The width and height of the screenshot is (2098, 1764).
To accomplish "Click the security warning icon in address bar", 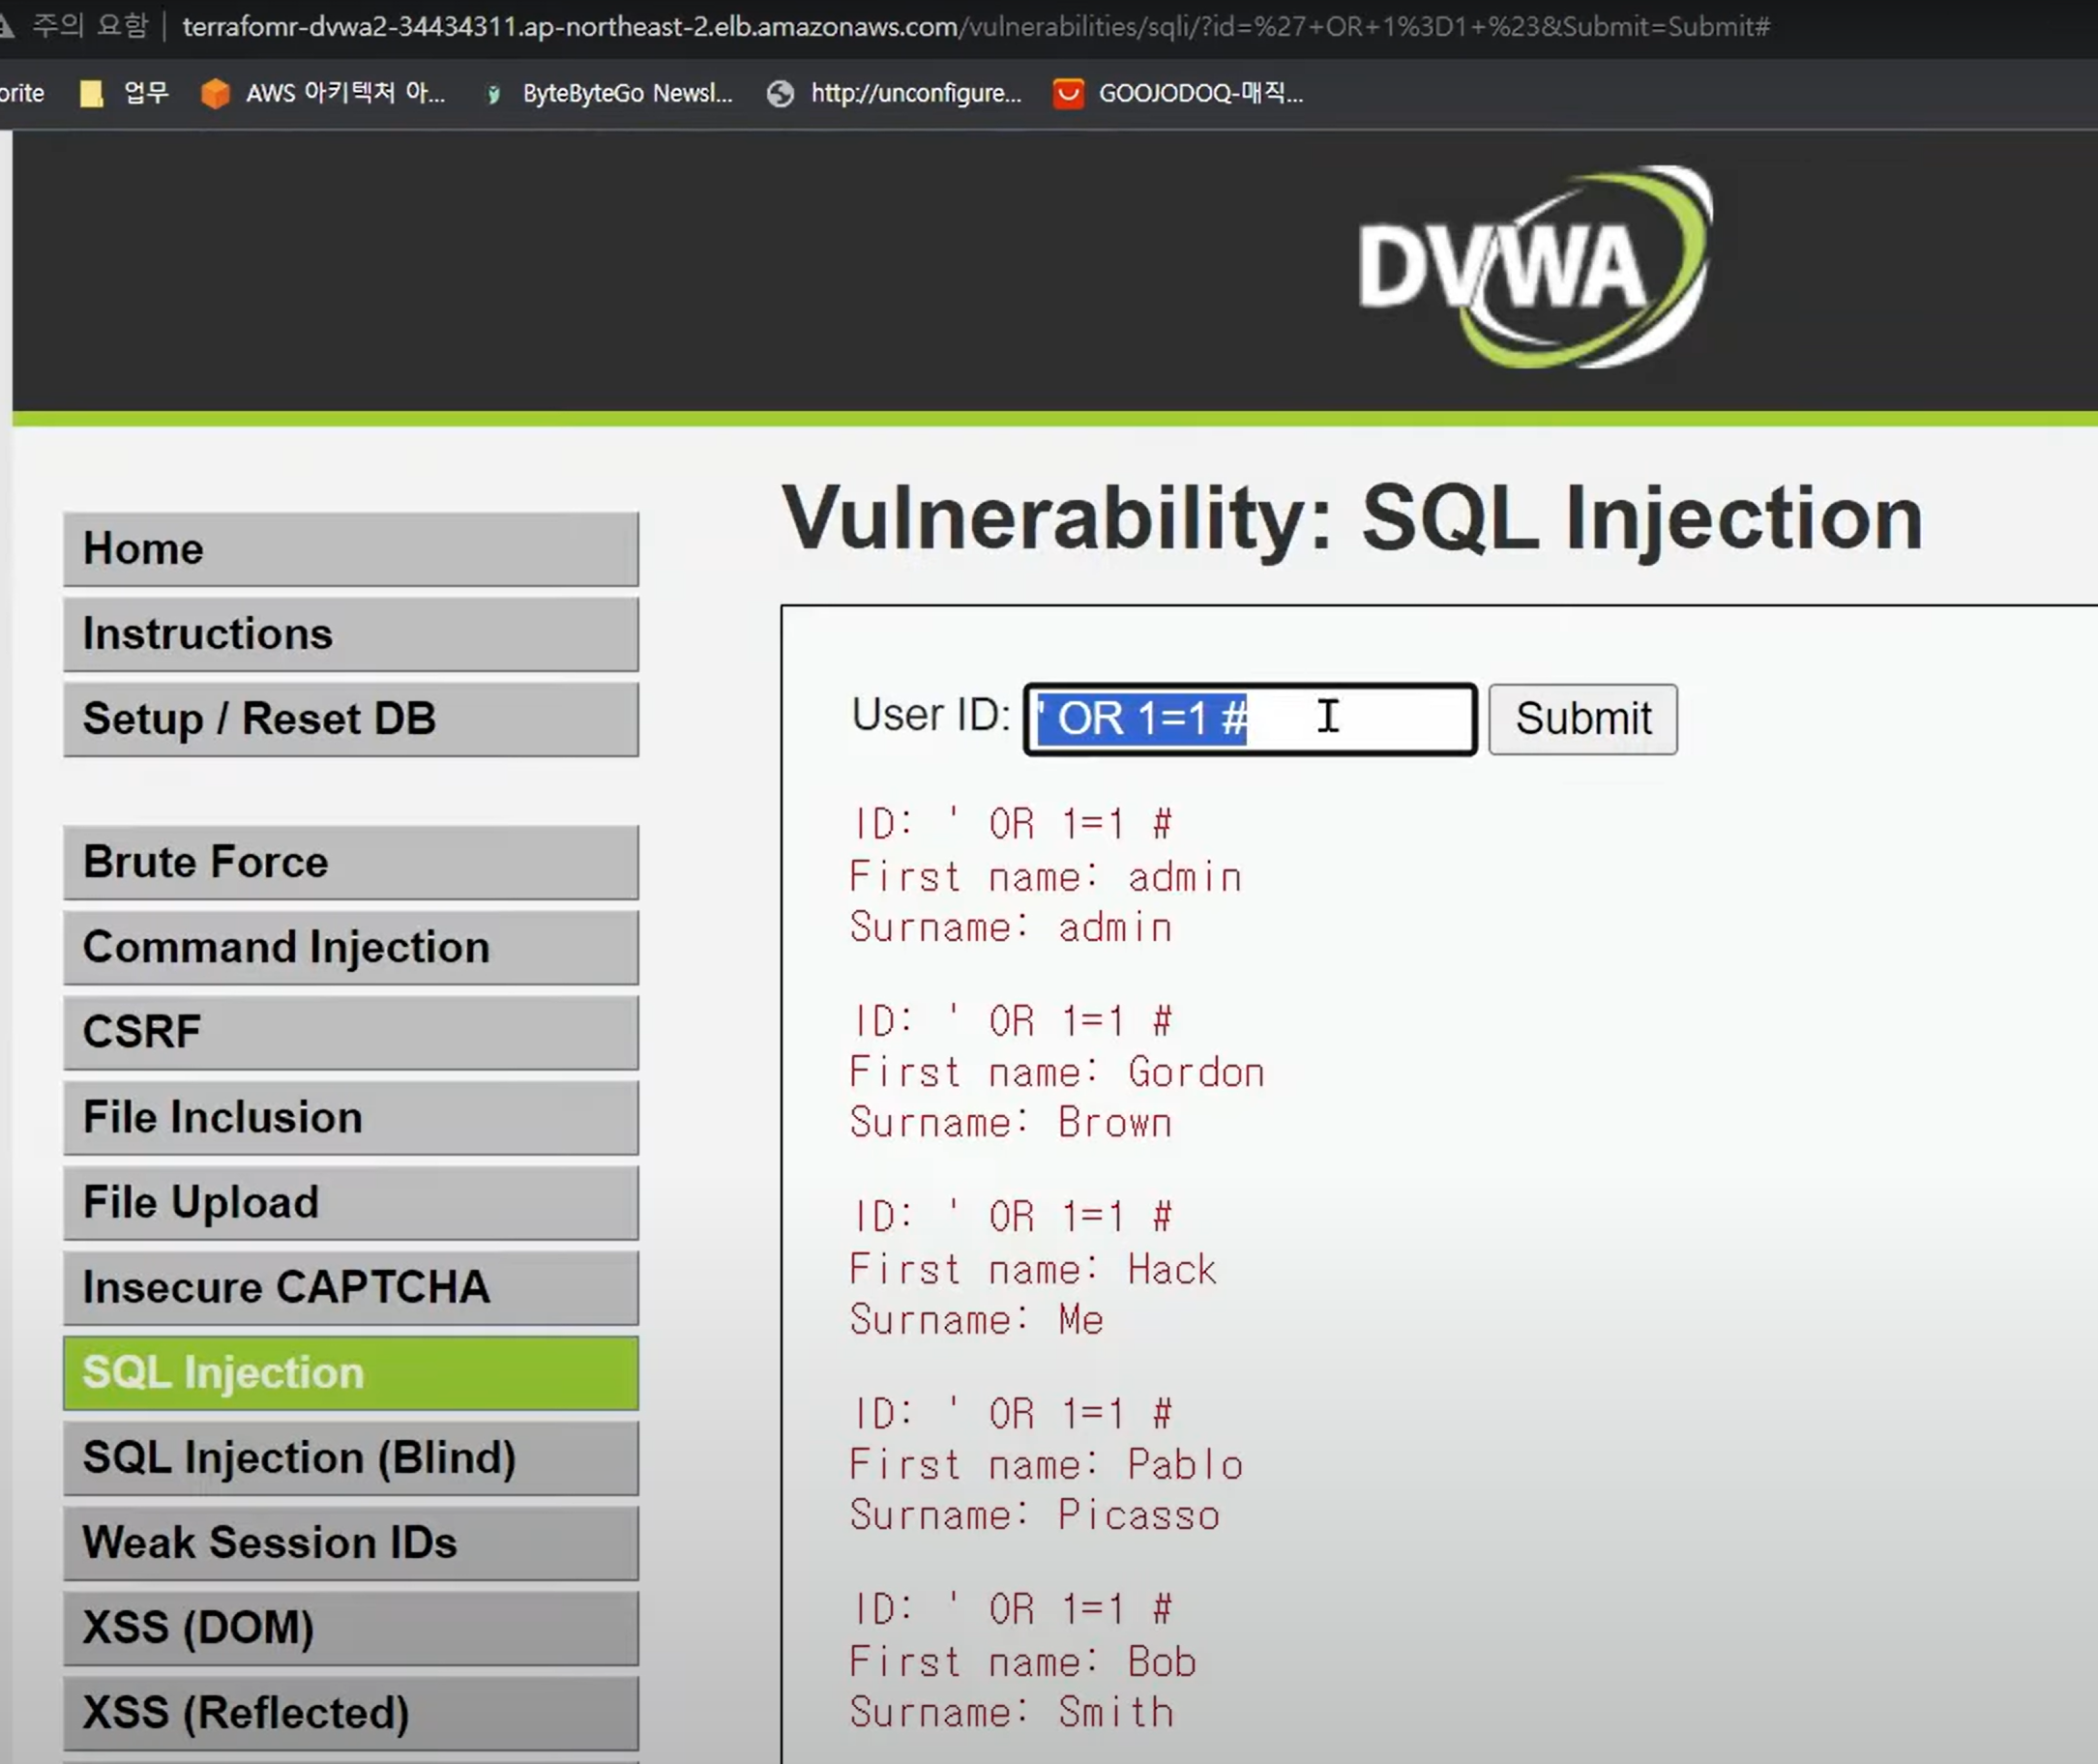I will [6, 25].
